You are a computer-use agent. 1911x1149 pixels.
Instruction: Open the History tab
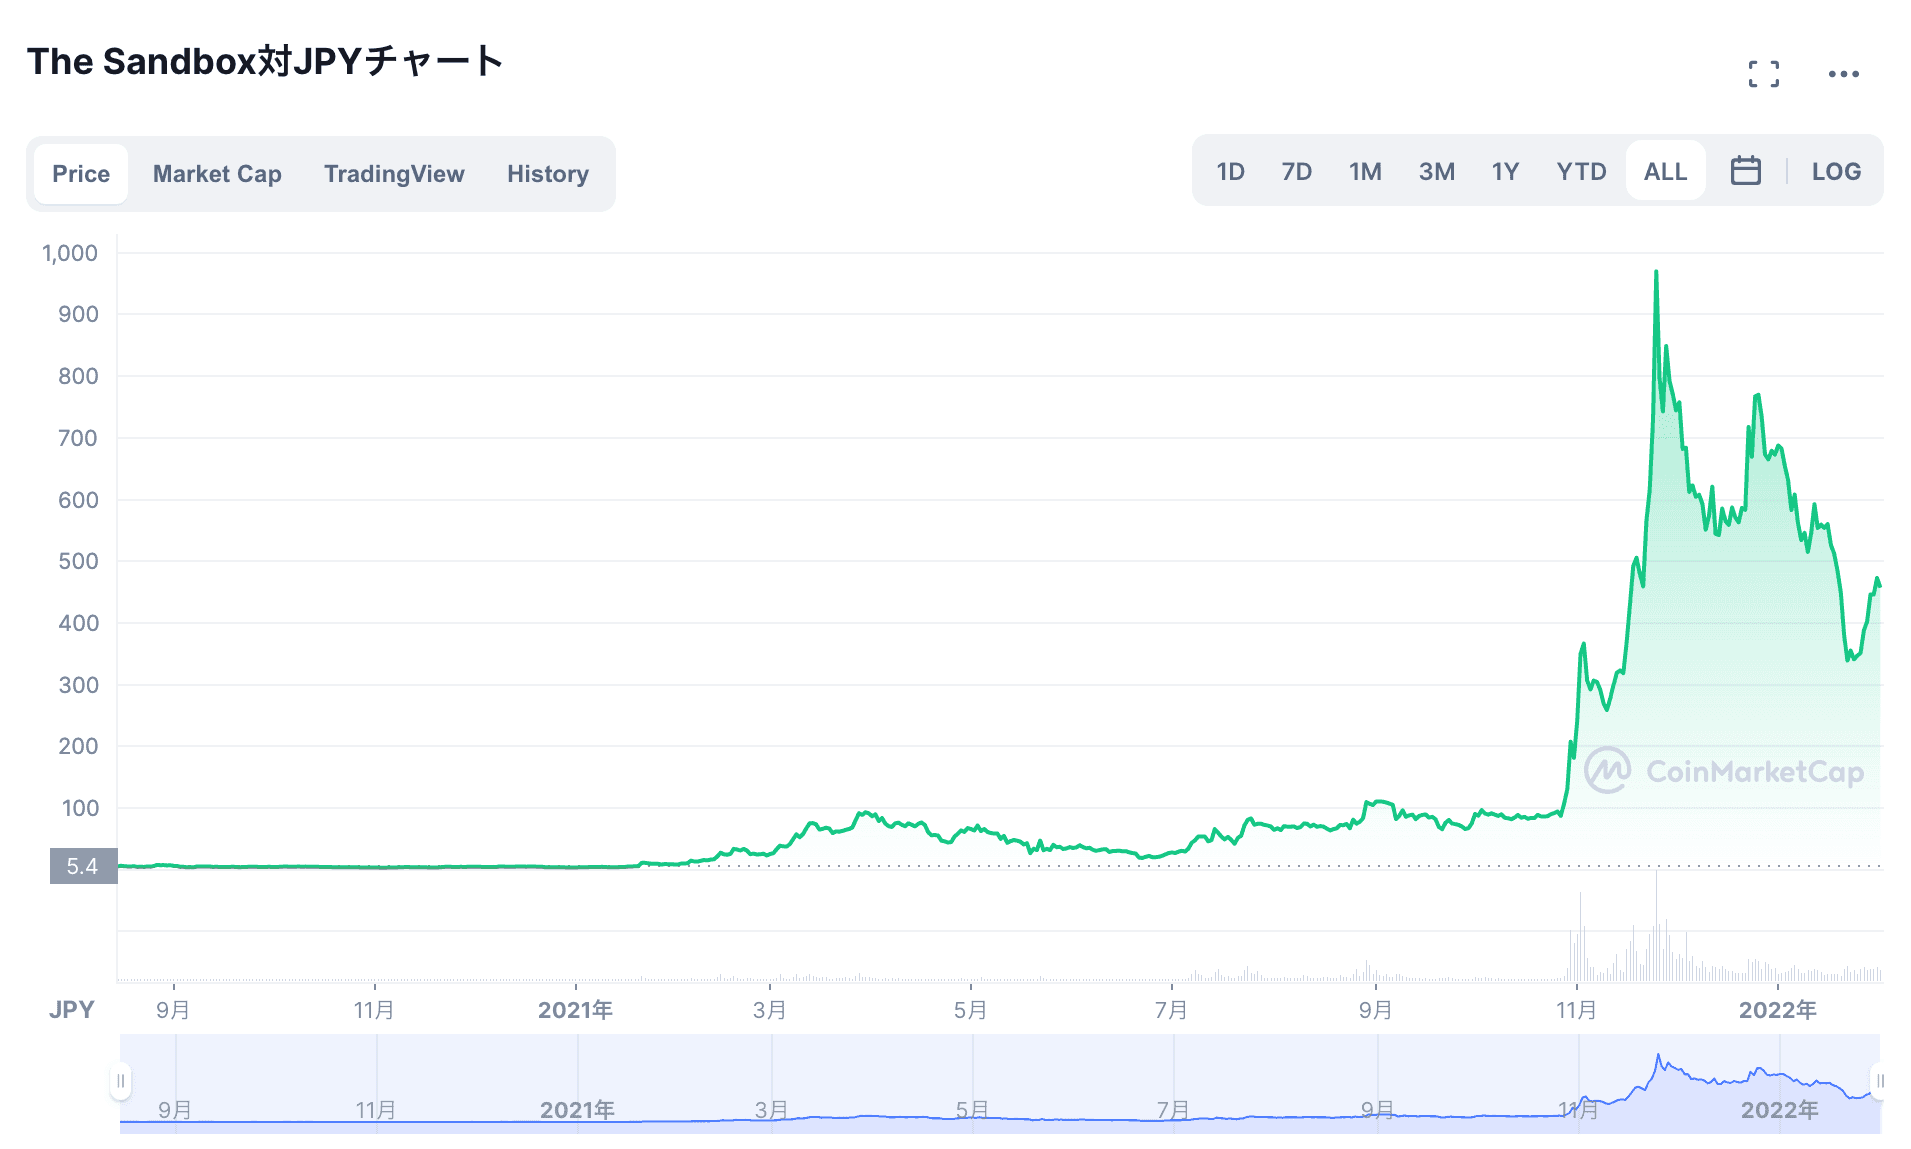[547, 174]
